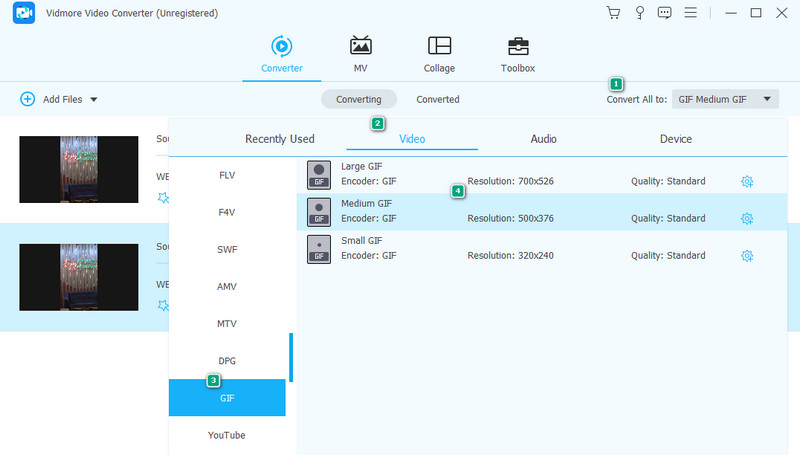Viewport: 800px width, 455px height.
Task: Show the Converted list
Action: pos(438,99)
